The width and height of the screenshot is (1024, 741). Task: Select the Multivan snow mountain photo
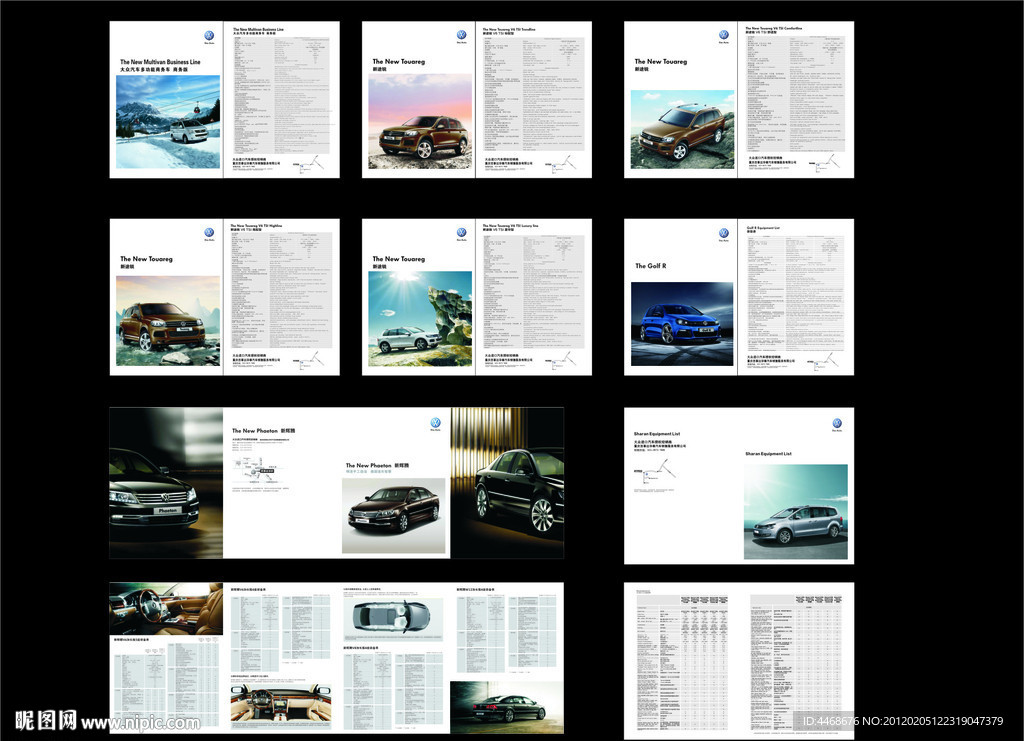[x=168, y=122]
